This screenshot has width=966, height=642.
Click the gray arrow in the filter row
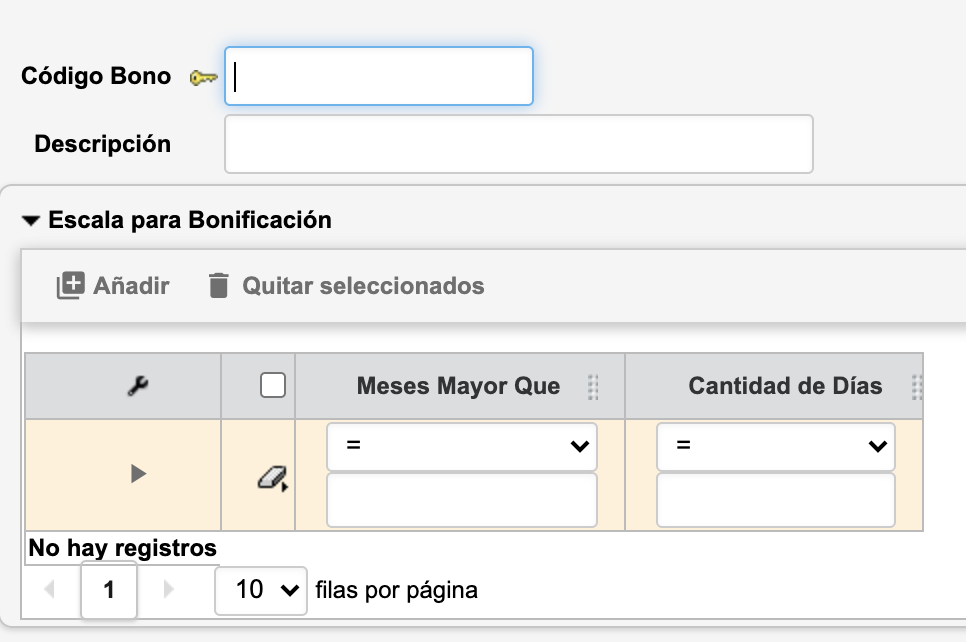coord(138,474)
